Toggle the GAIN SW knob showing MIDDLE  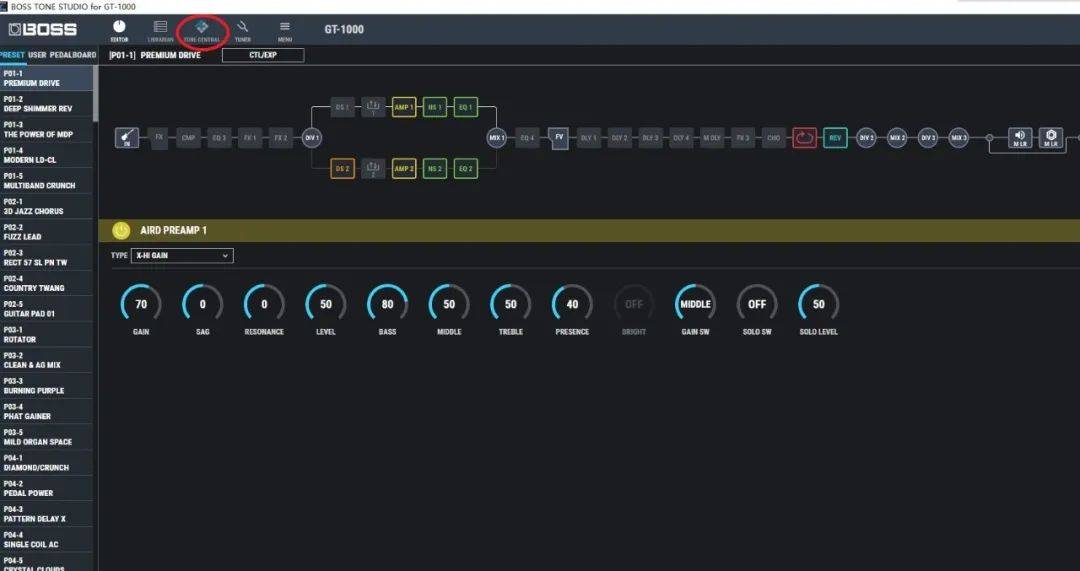[695, 304]
